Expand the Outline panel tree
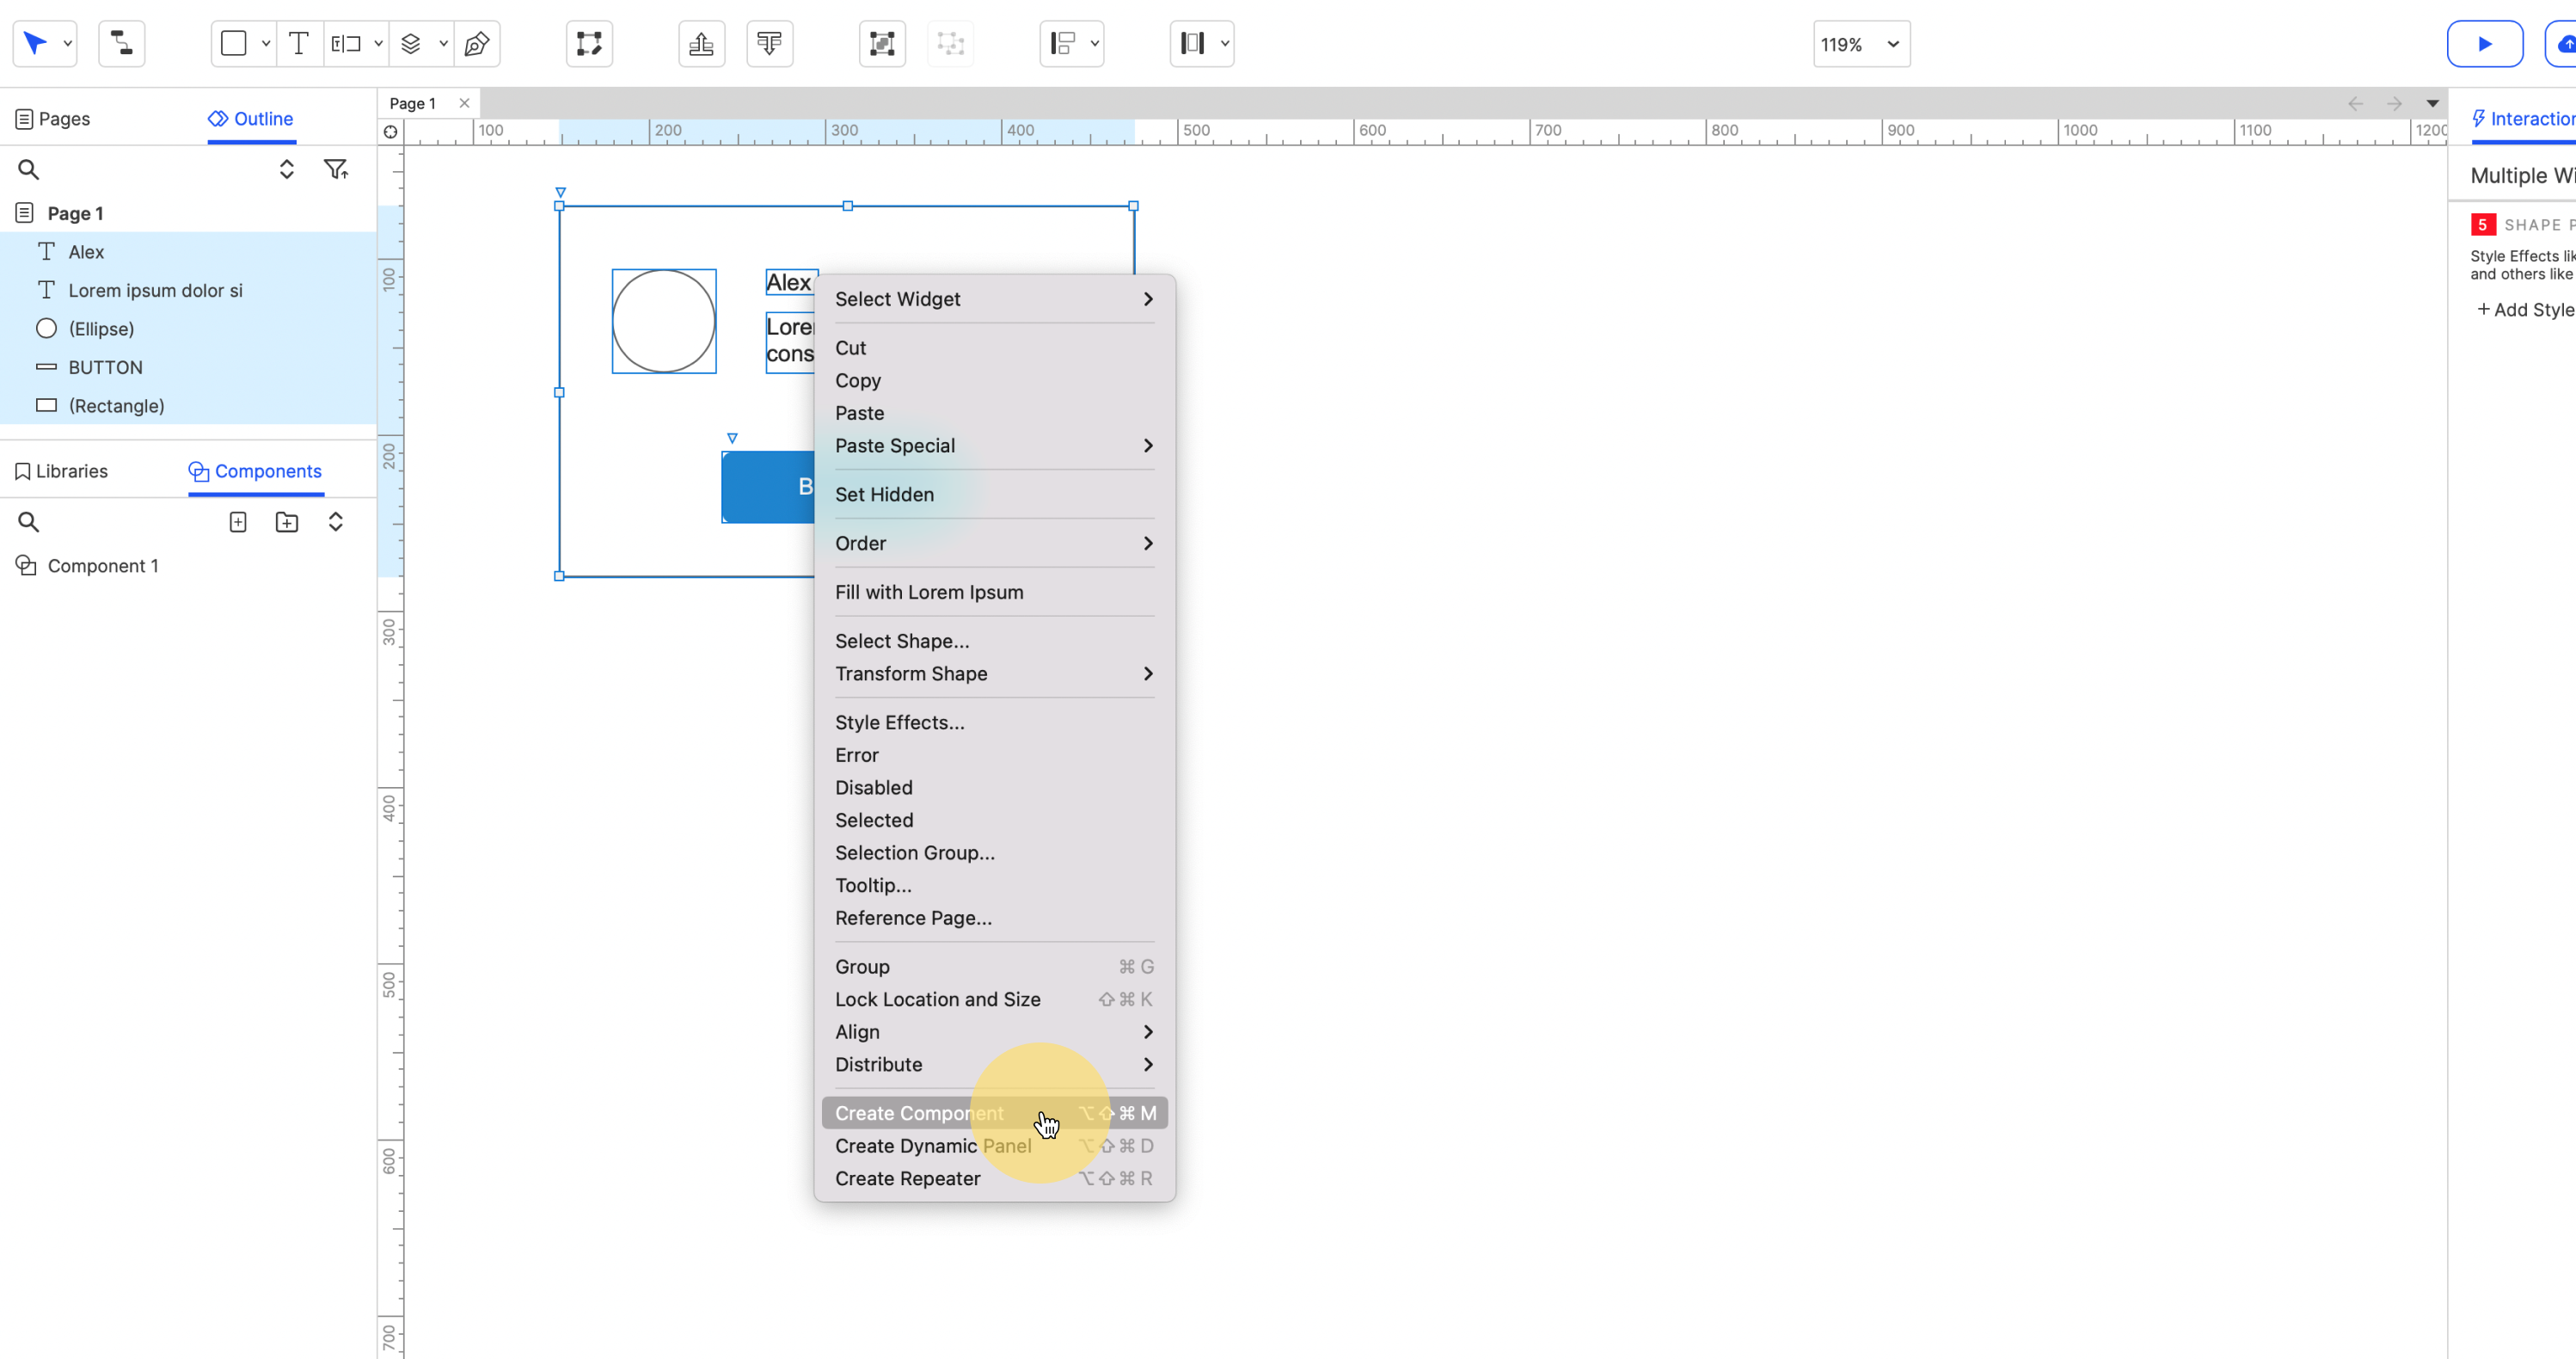 click(286, 169)
